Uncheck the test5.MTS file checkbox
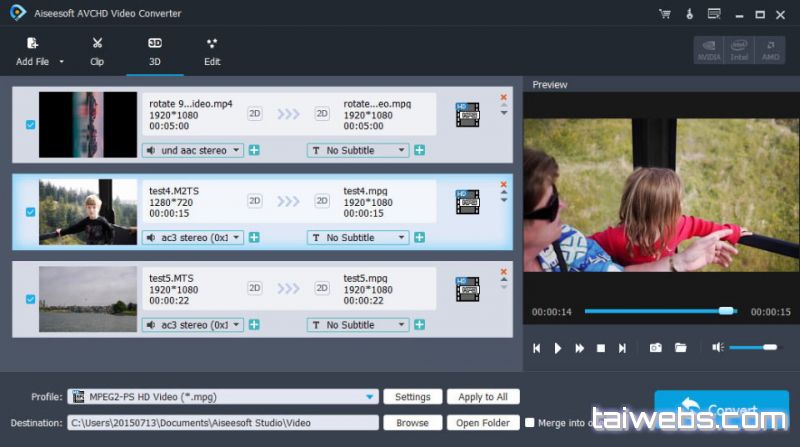The width and height of the screenshot is (800, 447). click(30, 299)
